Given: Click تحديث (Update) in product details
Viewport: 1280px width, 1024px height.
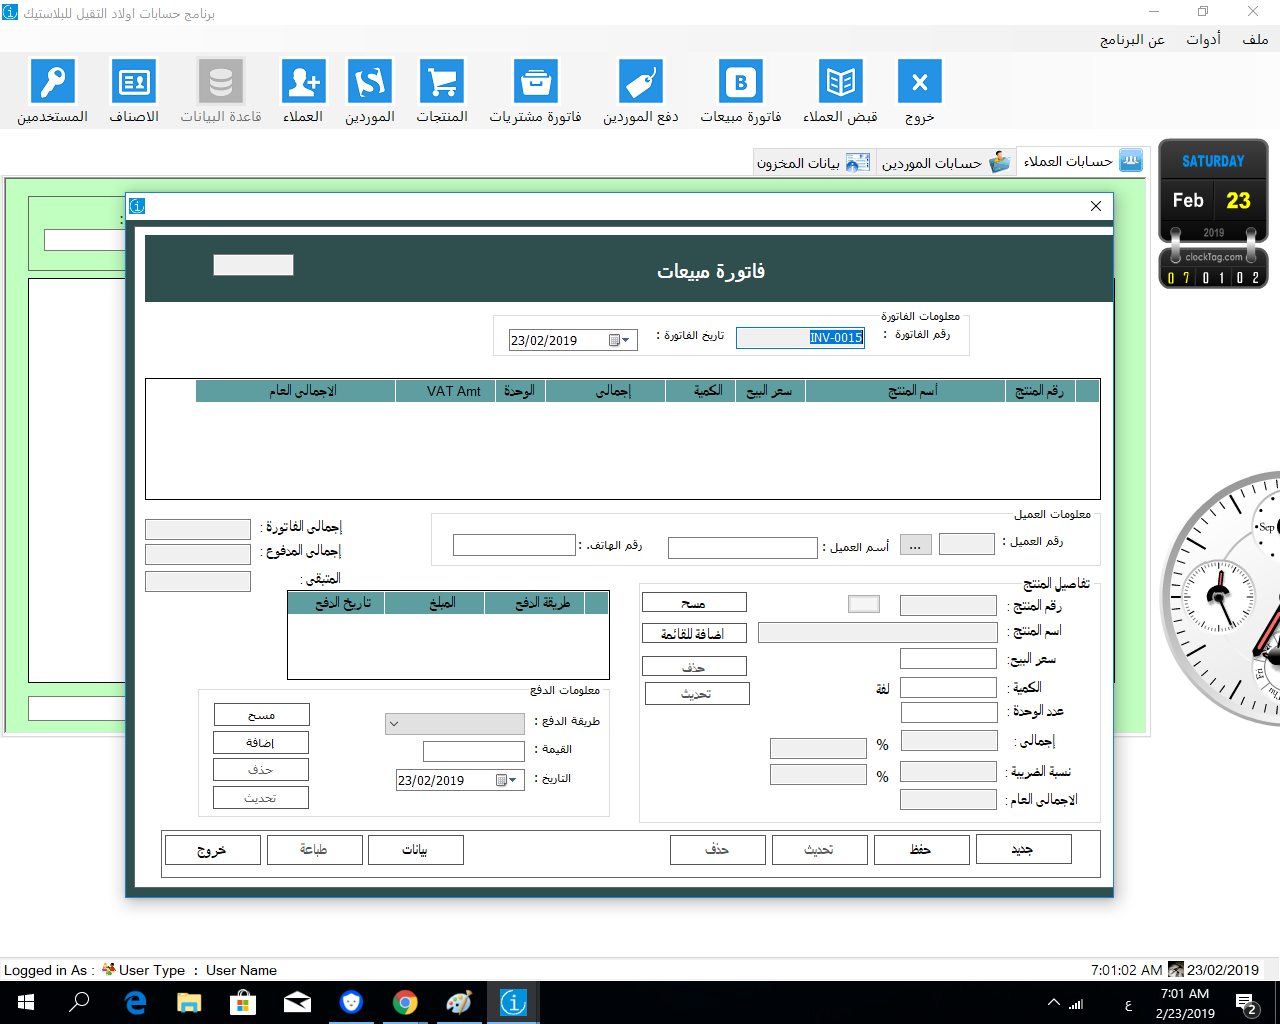Looking at the screenshot, I should click(697, 693).
